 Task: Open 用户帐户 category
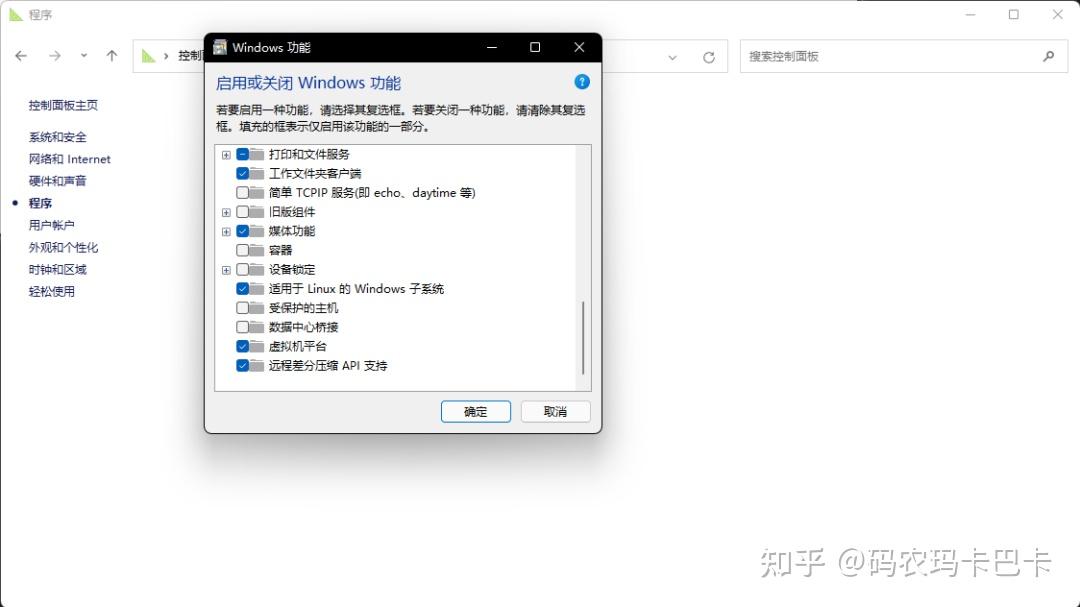point(52,225)
